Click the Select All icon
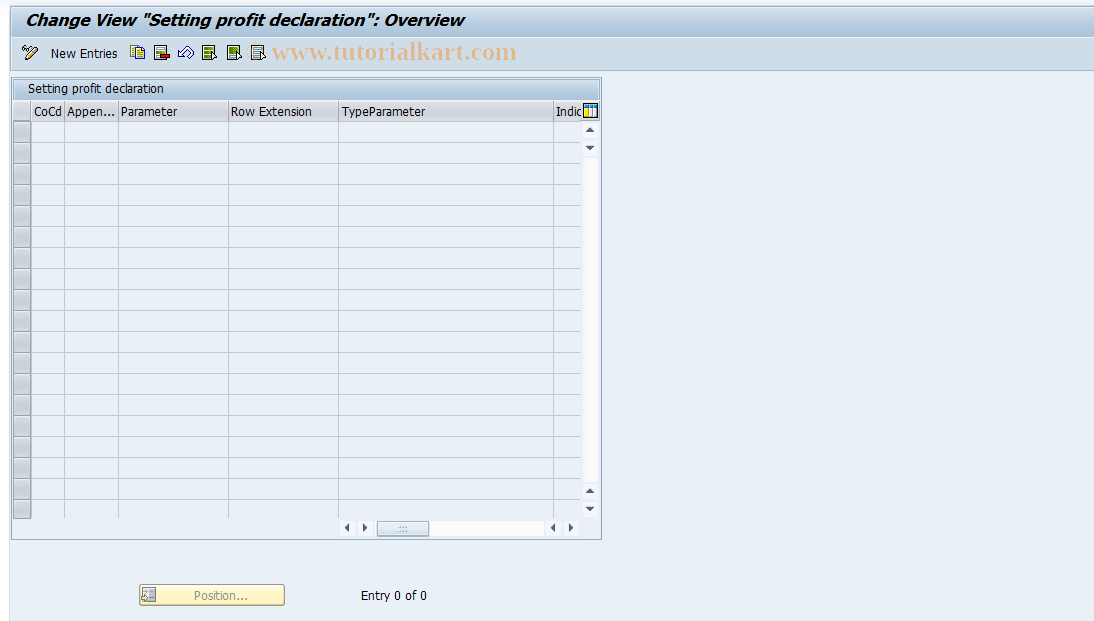This screenshot has height=621, width=1094. [x=209, y=53]
